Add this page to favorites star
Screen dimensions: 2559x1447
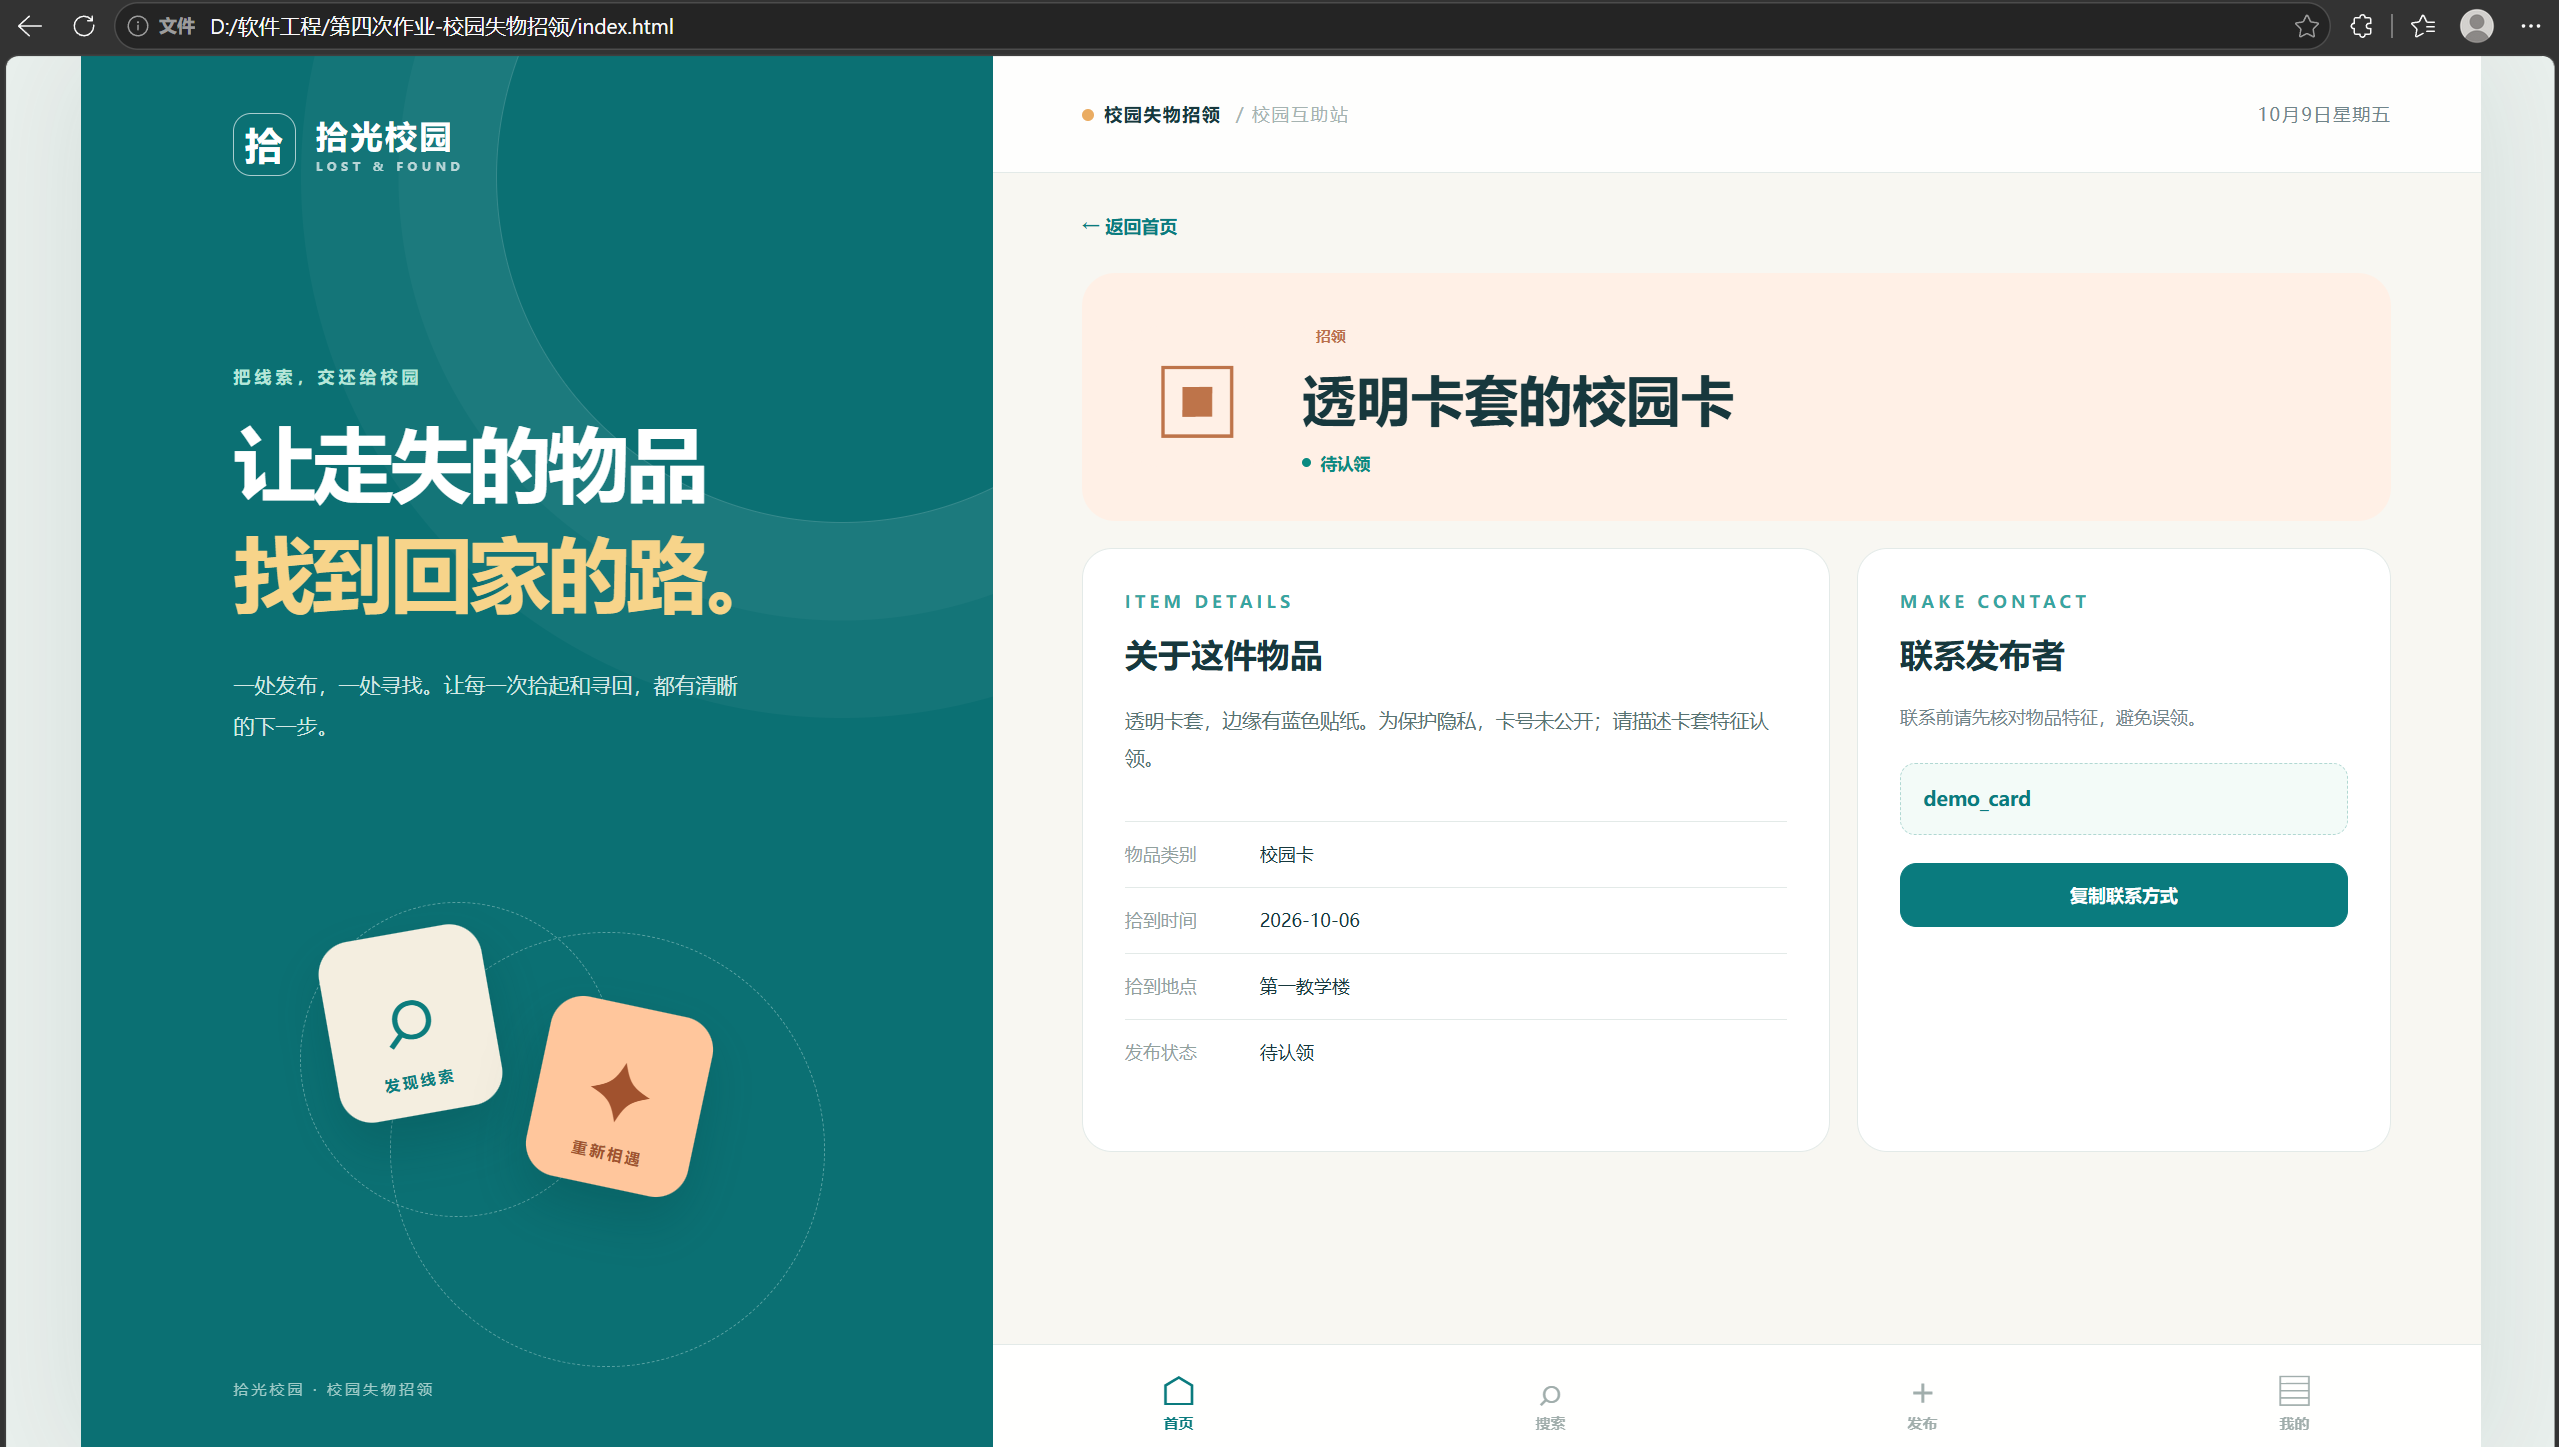pyautogui.click(x=2306, y=26)
